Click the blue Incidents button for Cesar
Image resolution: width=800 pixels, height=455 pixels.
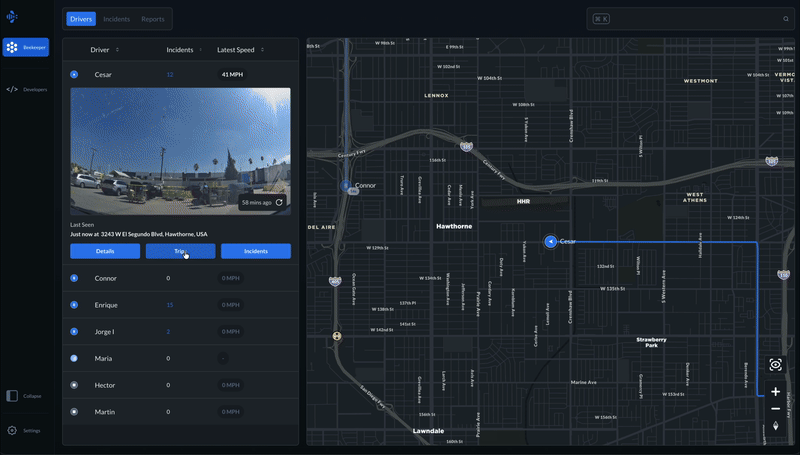point(255,251)
